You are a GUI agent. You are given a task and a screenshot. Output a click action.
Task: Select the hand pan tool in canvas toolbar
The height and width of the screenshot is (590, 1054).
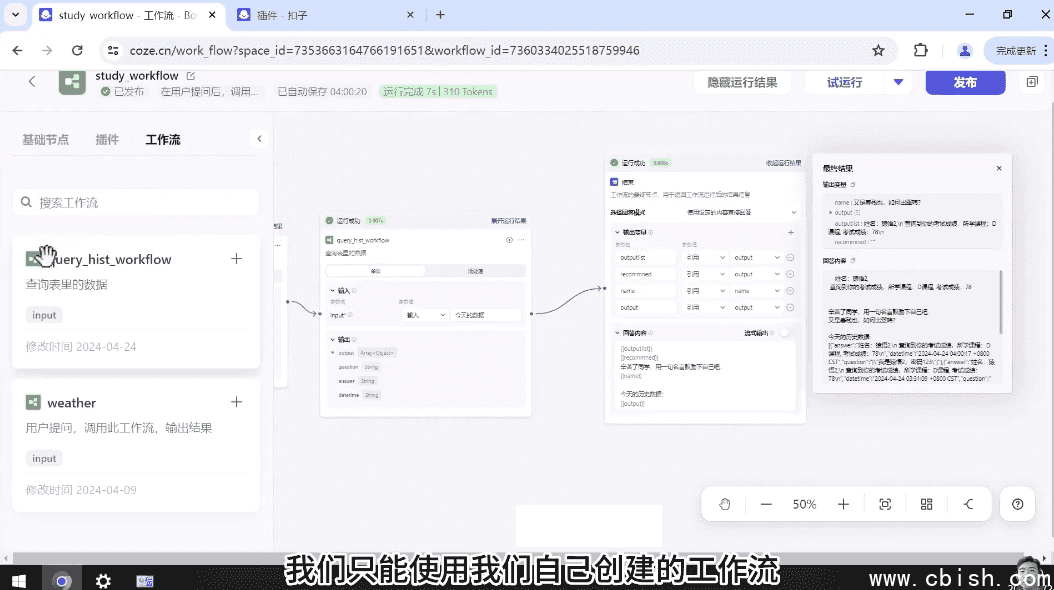point(724,504)
